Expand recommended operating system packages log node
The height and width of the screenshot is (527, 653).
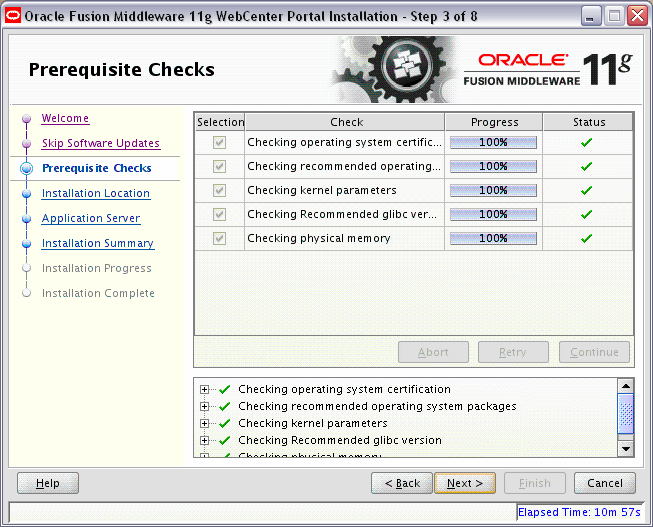(x=204, y=406)
